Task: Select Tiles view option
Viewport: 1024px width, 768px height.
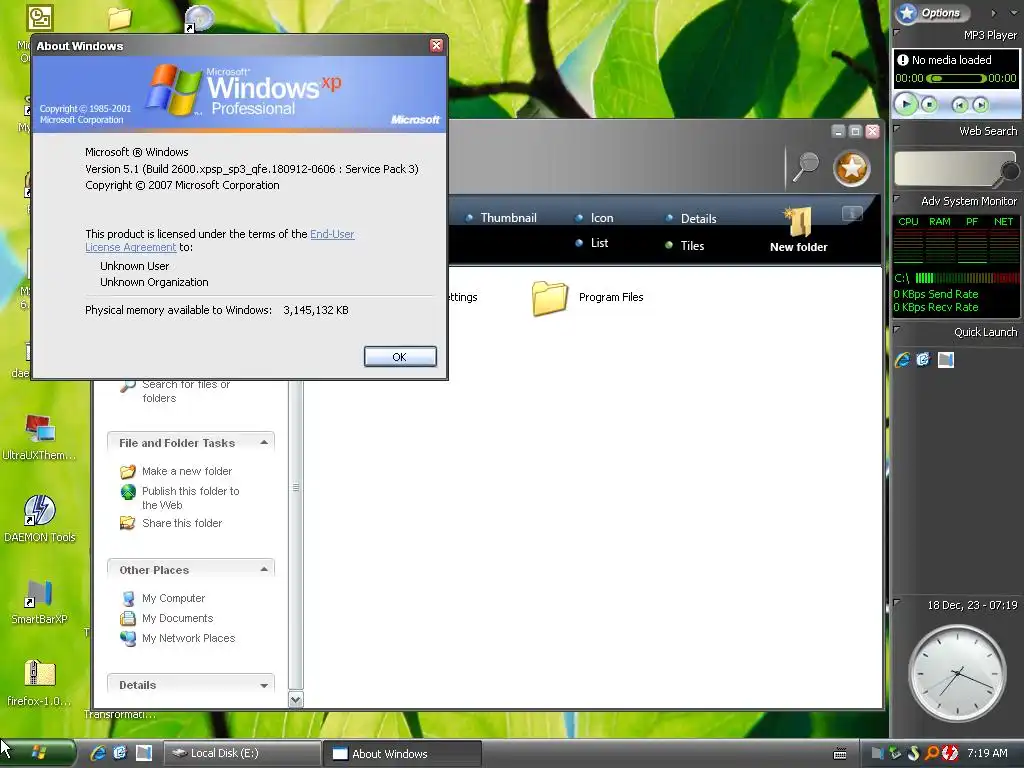Action: point(684,246)
